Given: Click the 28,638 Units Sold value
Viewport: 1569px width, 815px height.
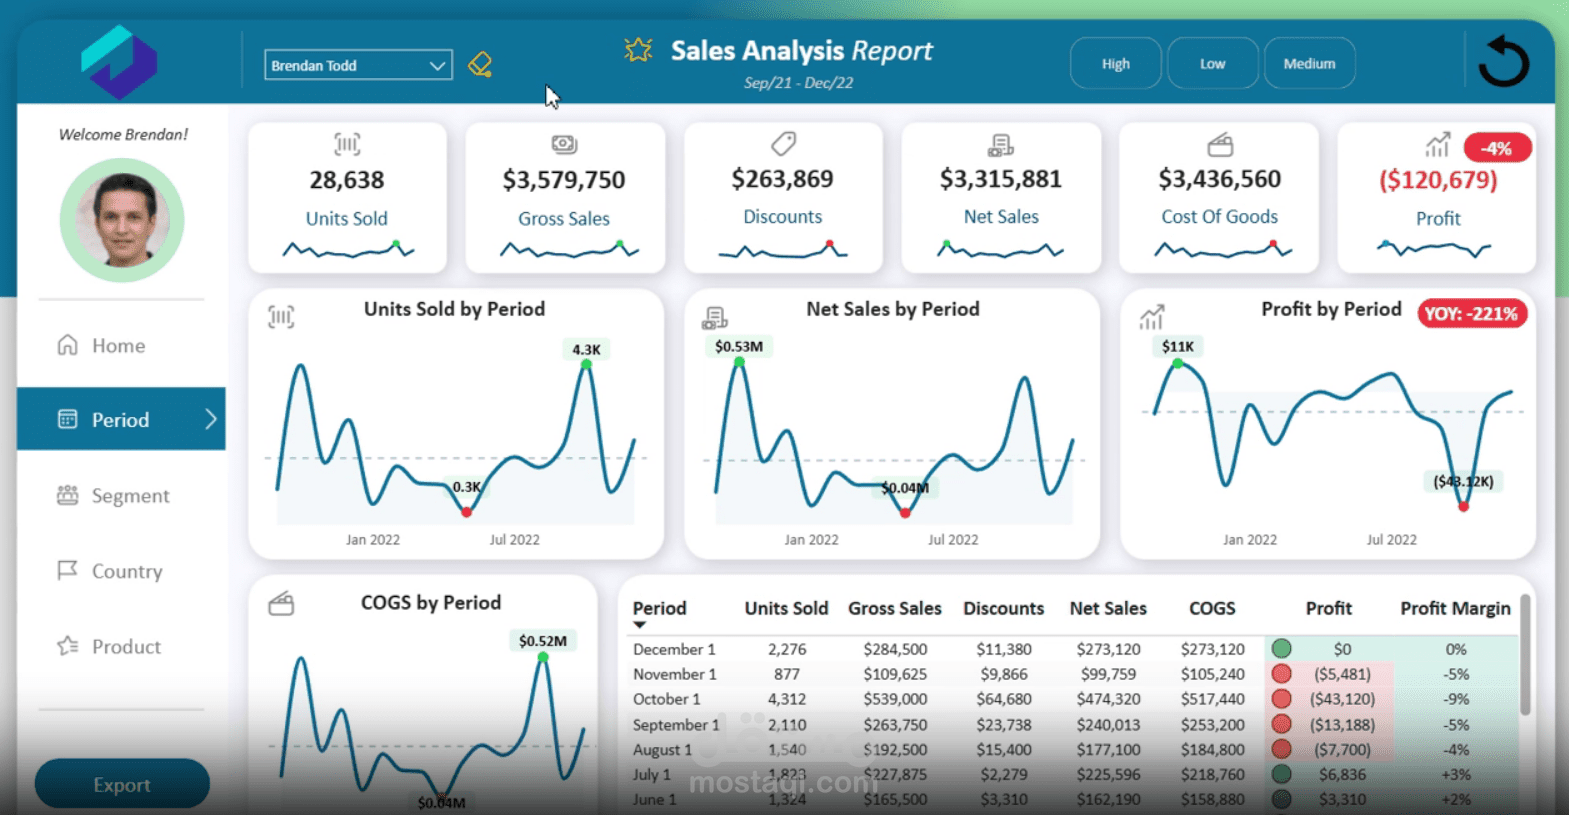Looking at the screenshot, I should (347, 180).
